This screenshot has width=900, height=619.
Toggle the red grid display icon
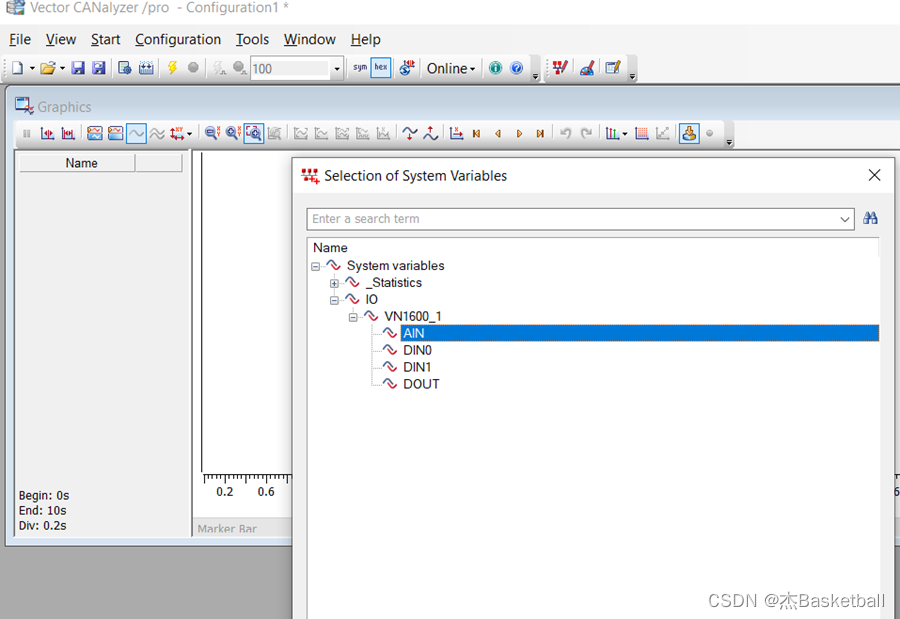(x=642, y=133)
